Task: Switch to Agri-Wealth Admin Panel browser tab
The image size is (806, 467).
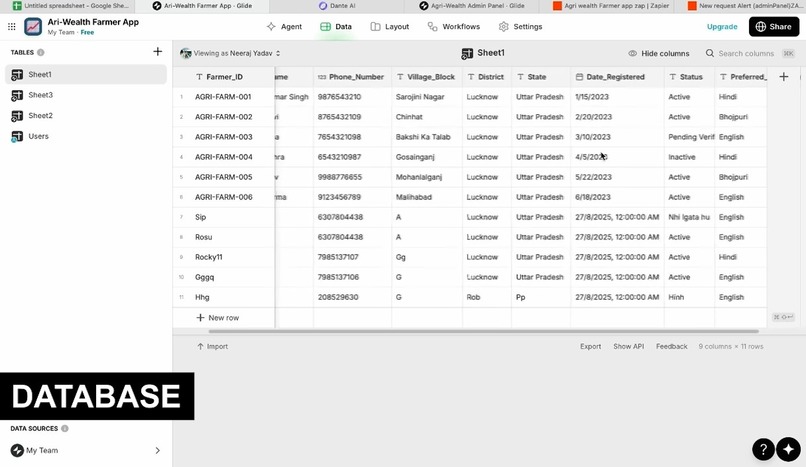Action: pyautogui.click(x=472, y=6)
